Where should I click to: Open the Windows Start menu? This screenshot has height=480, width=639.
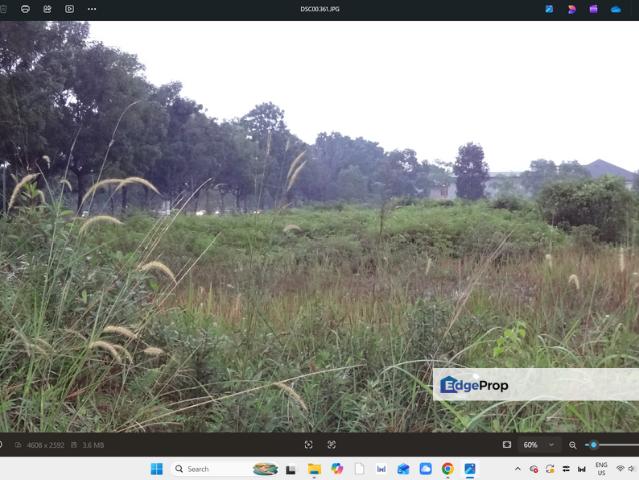tap(157, 469)
